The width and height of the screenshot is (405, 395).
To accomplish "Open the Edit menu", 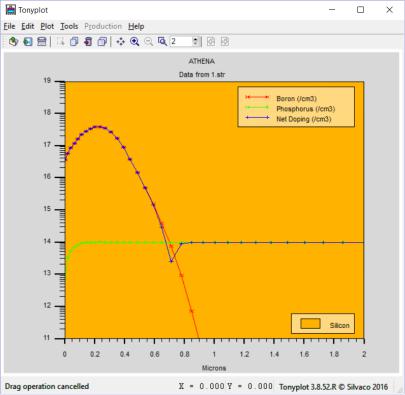I will pyautogui.click(x=28, y=26).
